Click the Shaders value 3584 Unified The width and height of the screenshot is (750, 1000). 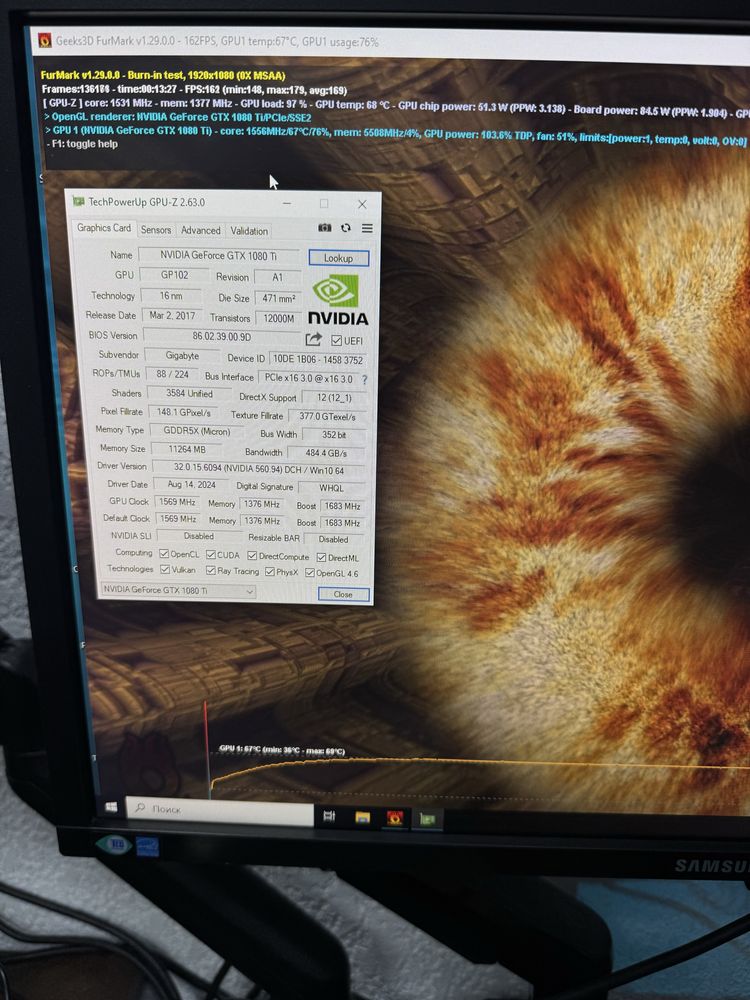coord(189,393)
